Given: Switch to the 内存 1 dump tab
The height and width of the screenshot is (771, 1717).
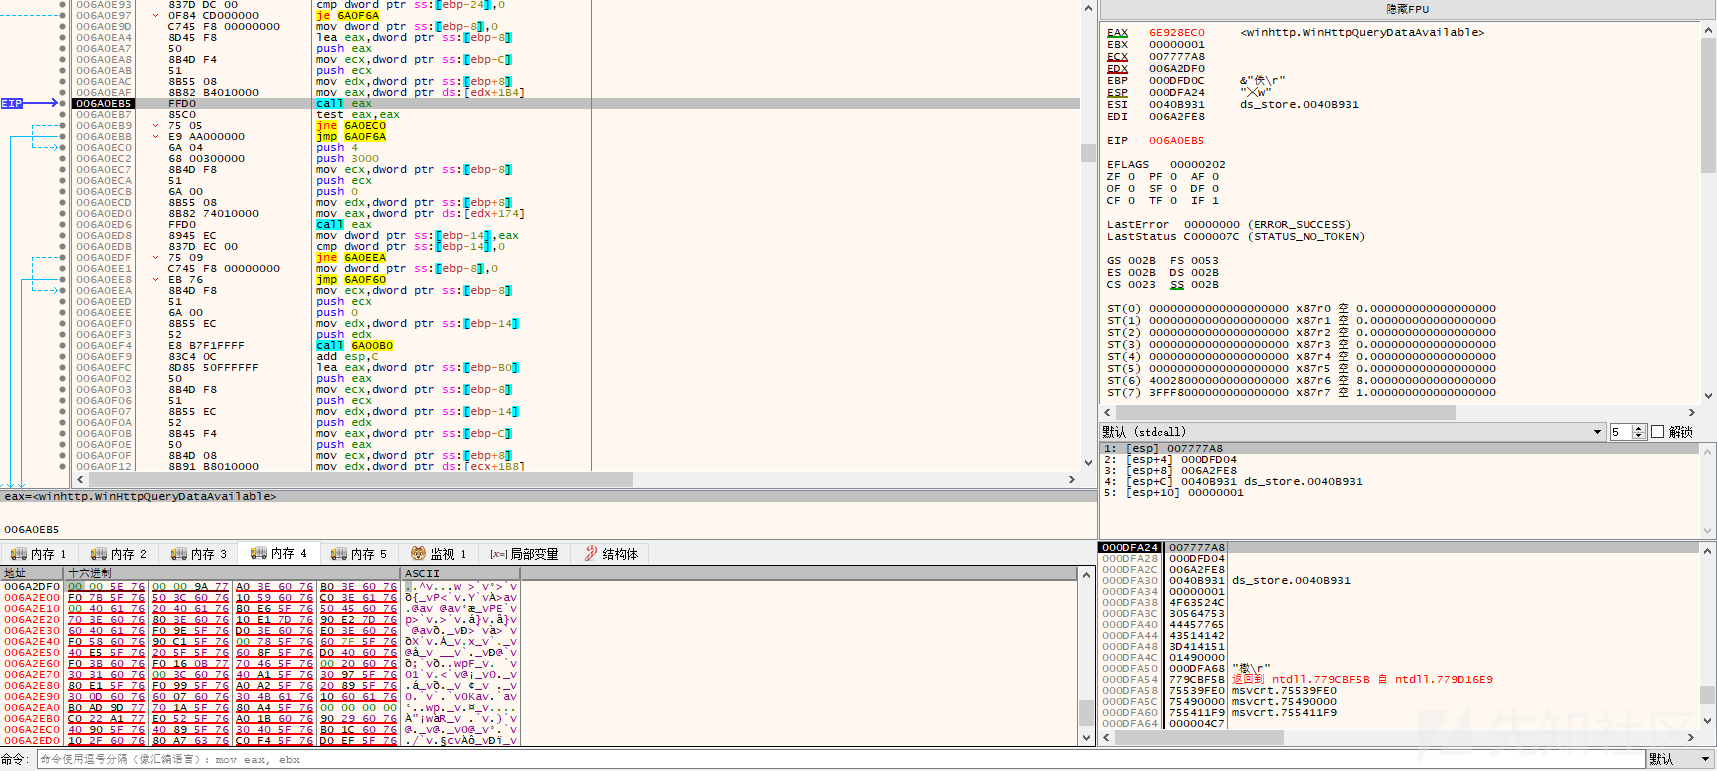Looking at the screenshot, I should coord(39,554).
